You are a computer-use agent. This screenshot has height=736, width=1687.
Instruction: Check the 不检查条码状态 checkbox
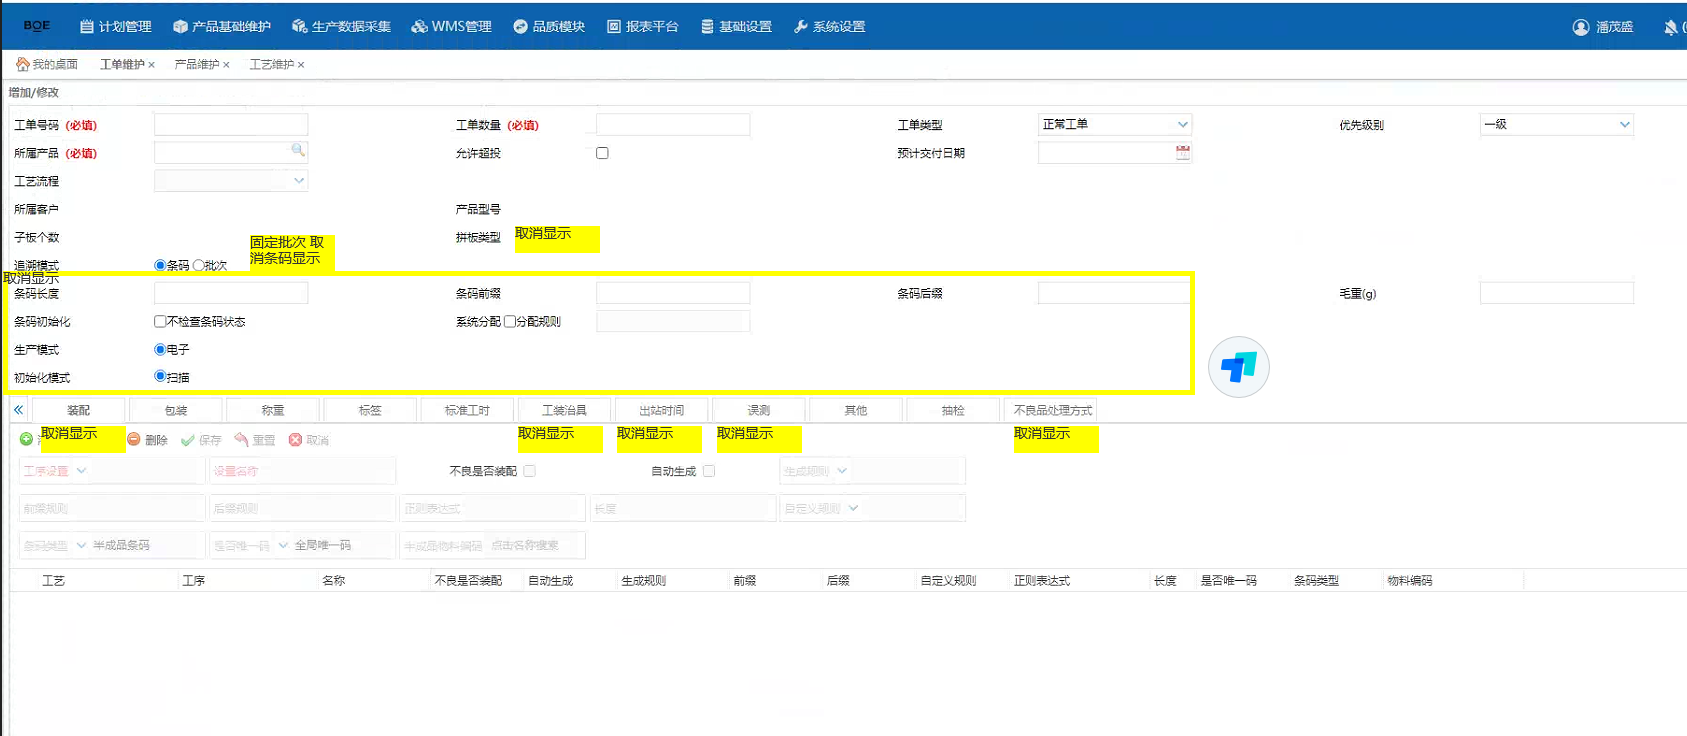[x=160, y=321]
